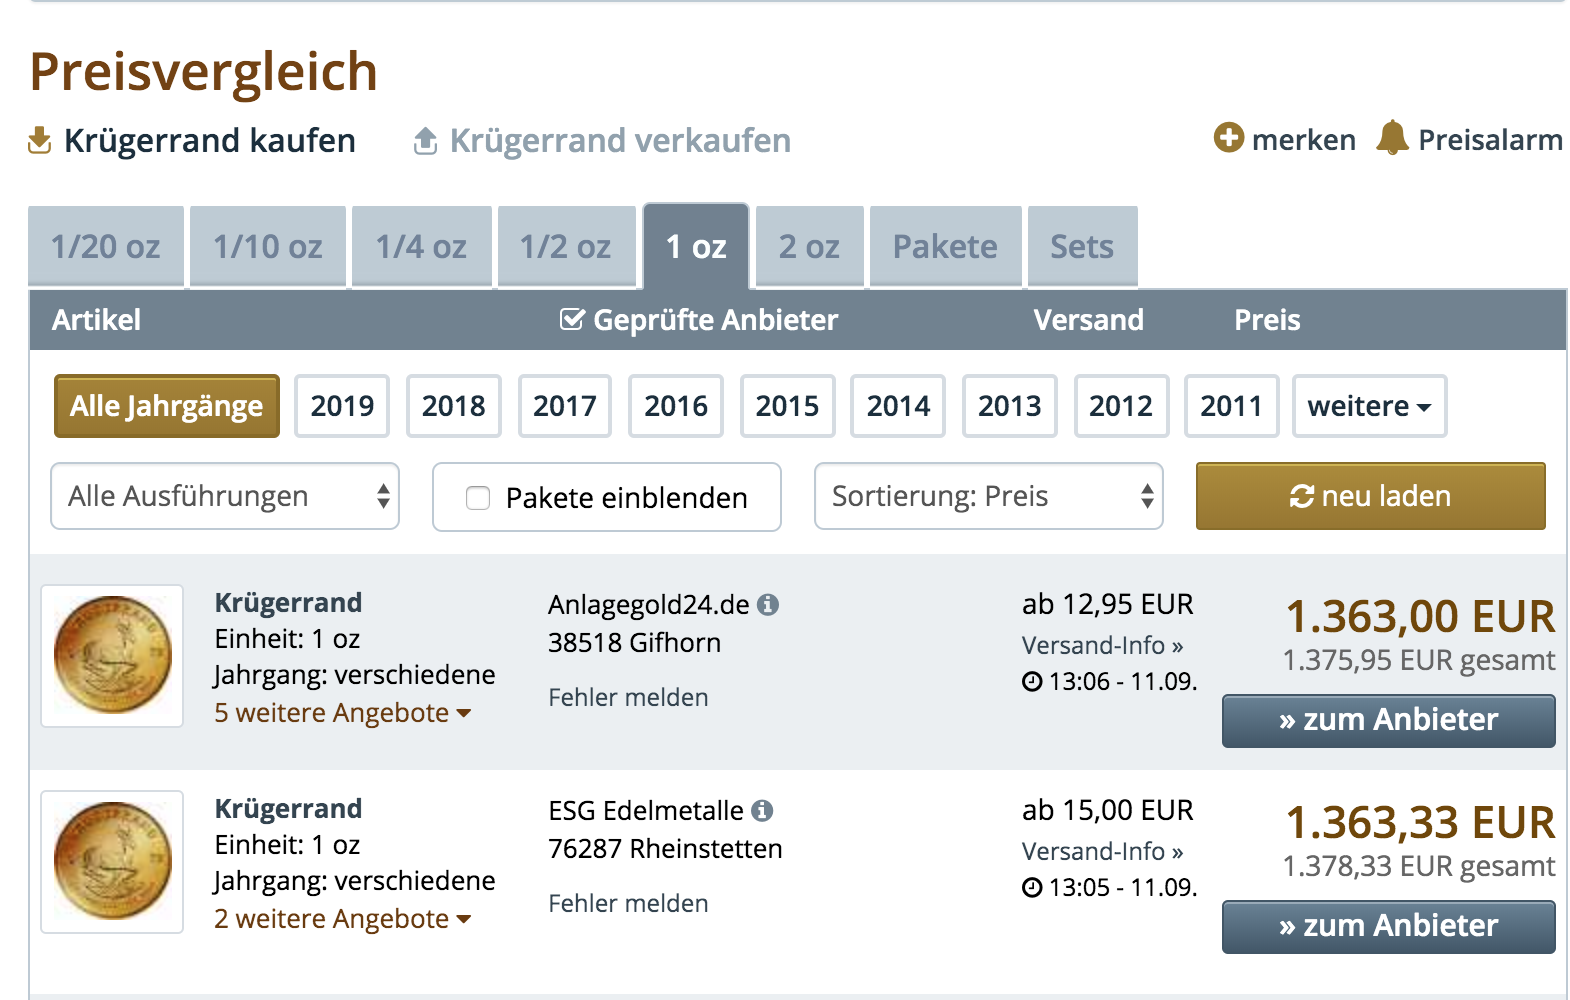Click the Geprüfte Anbieter checkmark icon
Screen dimensions: 1570x1000
click(572, 320)
